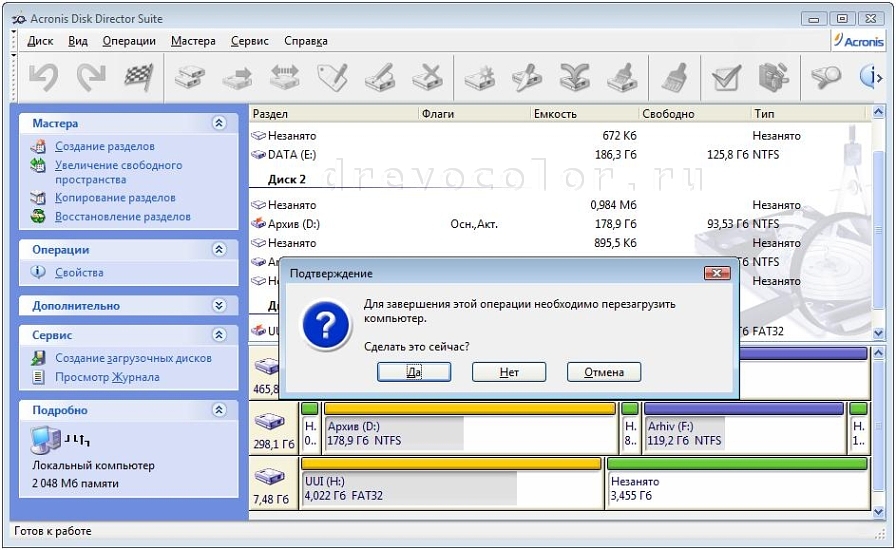Click the checkered flag Commit icon
The height and width of the screenshot is (550, 896).
coord(139,77)
